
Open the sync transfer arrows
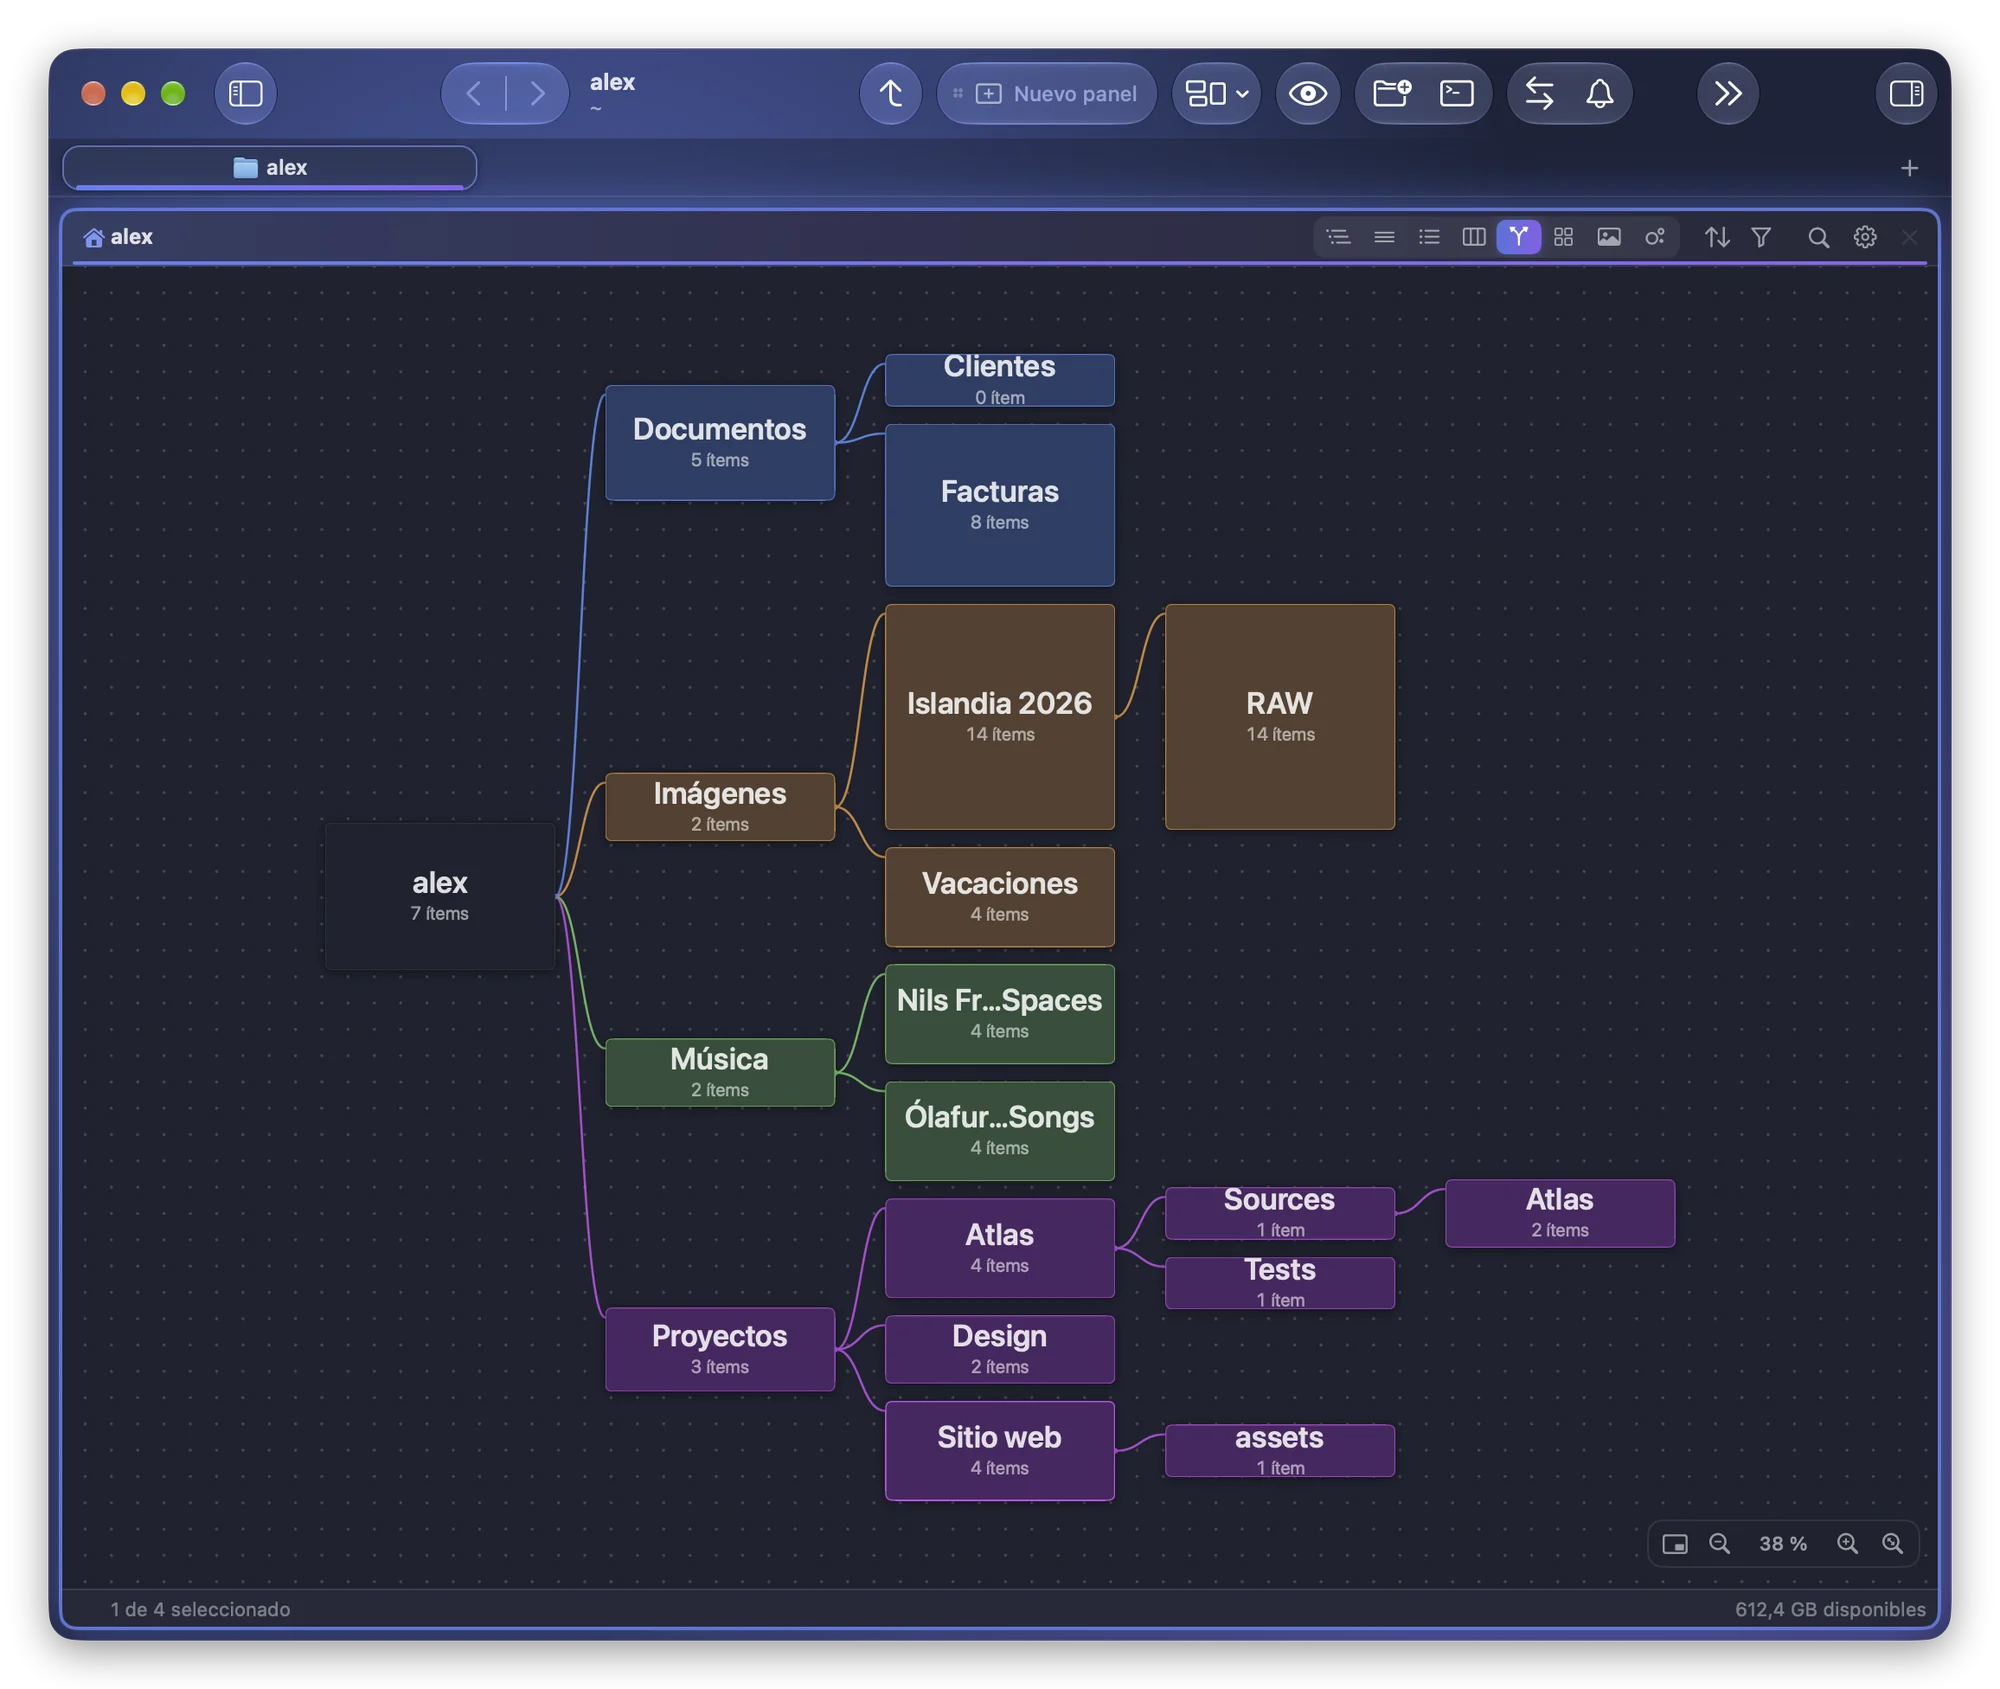pyautogui.click(x=1539, y=93)
